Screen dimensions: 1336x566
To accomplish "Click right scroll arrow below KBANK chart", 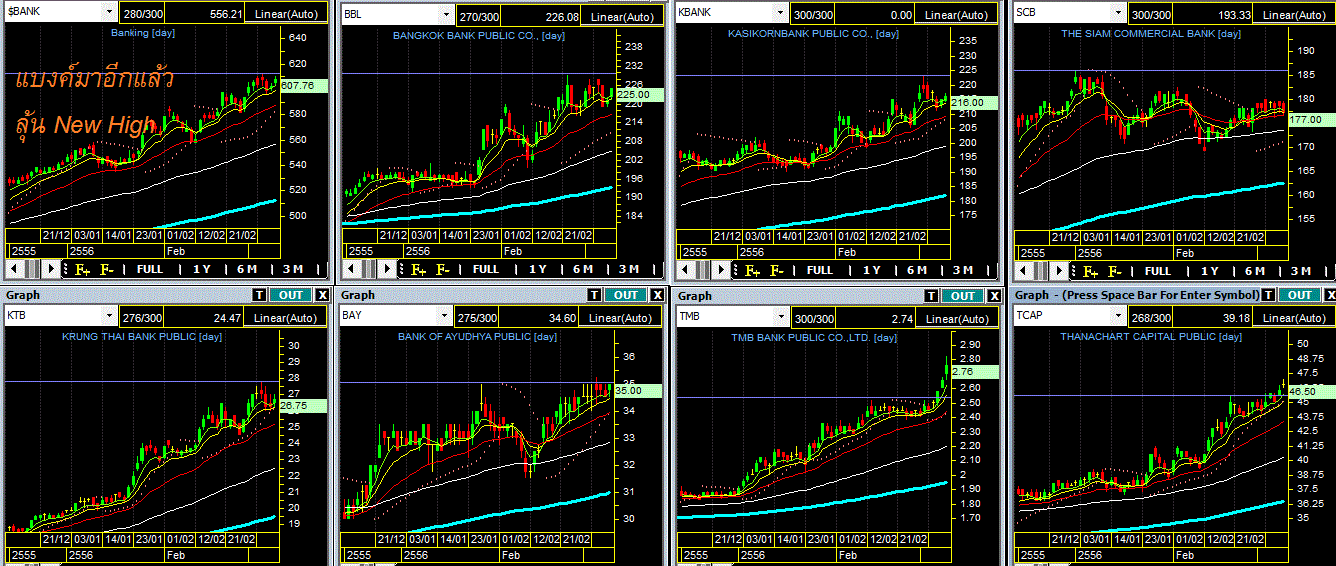I will pos(722,269).
